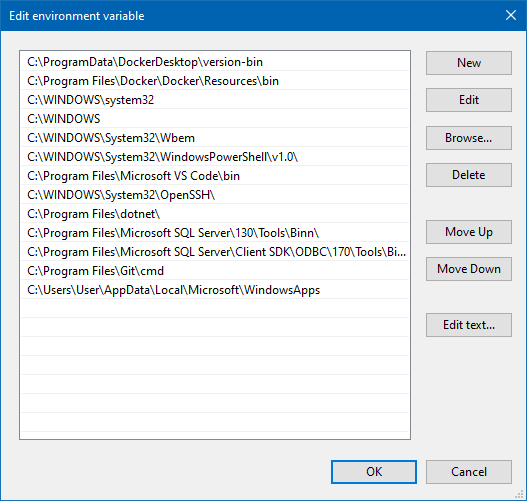The width and height of the screenshot is (527, 501).
Task: Select the WindowsPowerShell v1.0 path
Action: pos(215,157)
